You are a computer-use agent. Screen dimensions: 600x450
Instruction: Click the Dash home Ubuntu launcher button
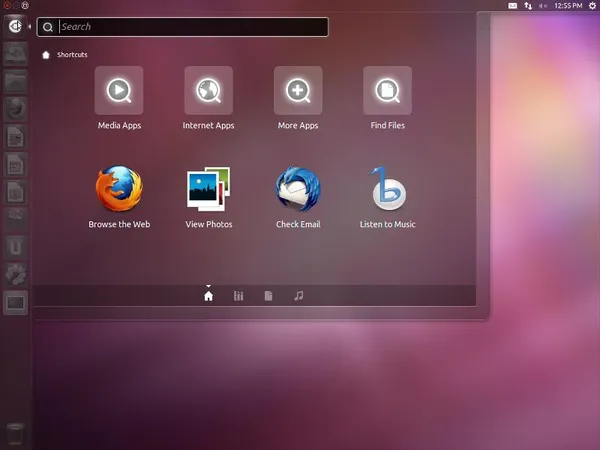tap(15, 26)
